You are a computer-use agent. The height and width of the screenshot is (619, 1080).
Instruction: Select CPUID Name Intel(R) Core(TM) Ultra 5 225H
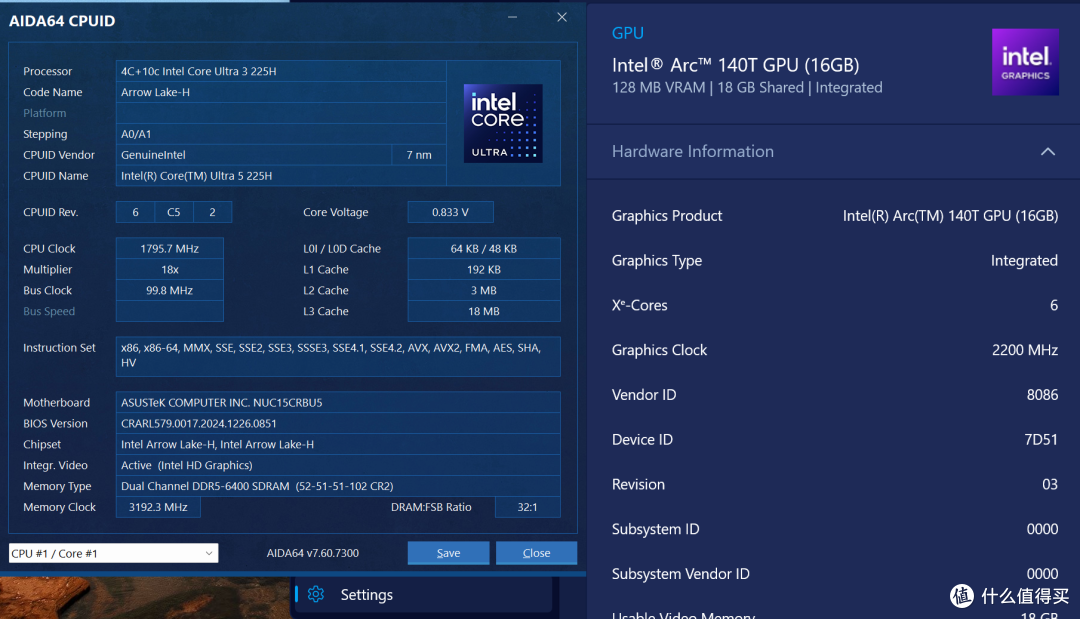[x=281, y=176]
